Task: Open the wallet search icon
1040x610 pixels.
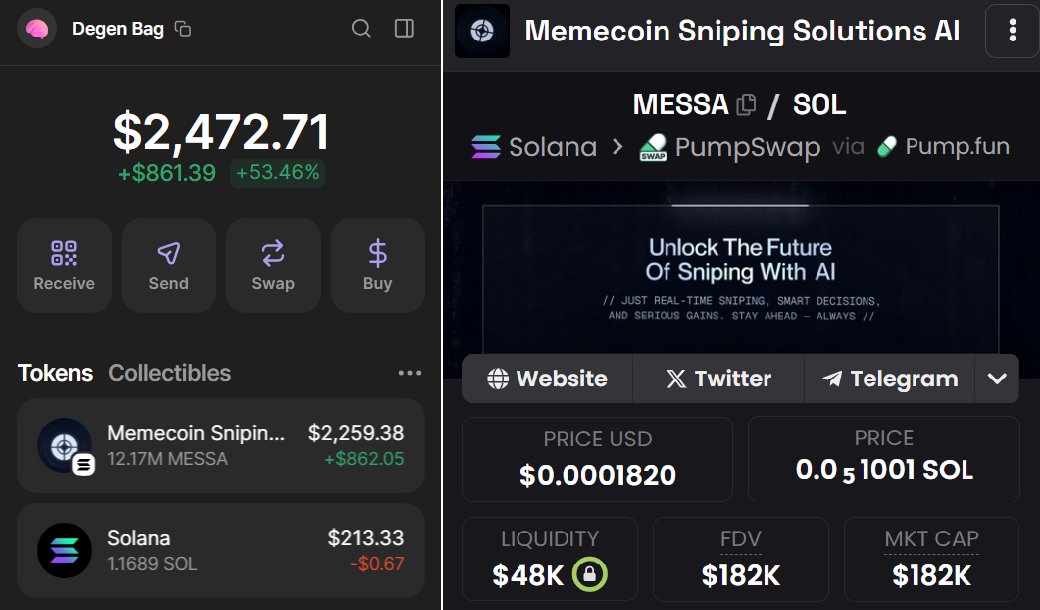Action: pos(361,29)
